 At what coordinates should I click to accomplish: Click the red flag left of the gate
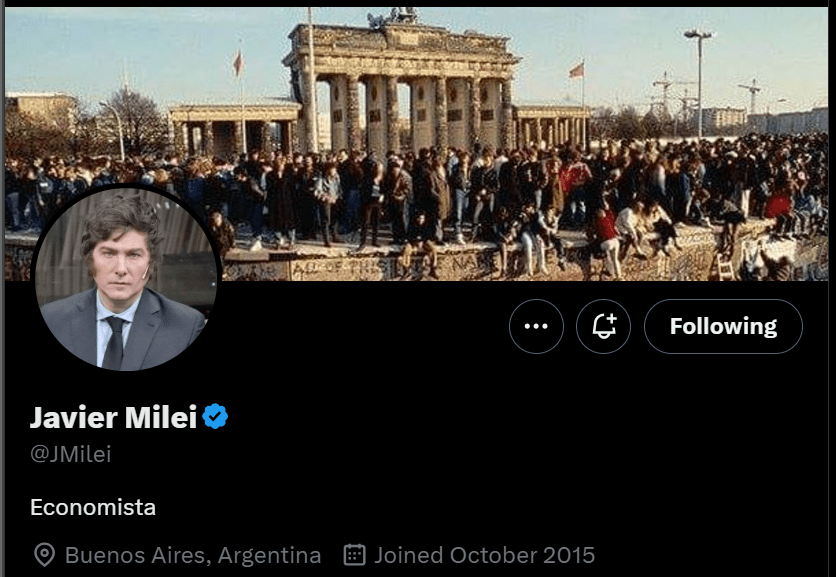coord(238,64)
